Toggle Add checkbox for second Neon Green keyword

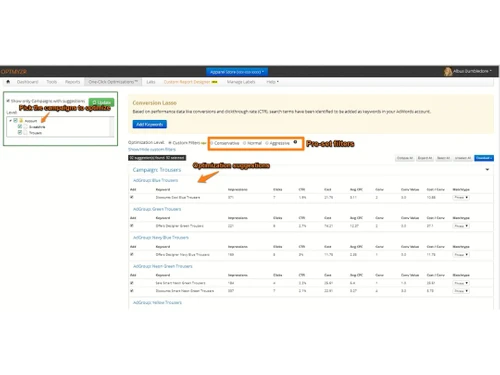pos(132,291)
